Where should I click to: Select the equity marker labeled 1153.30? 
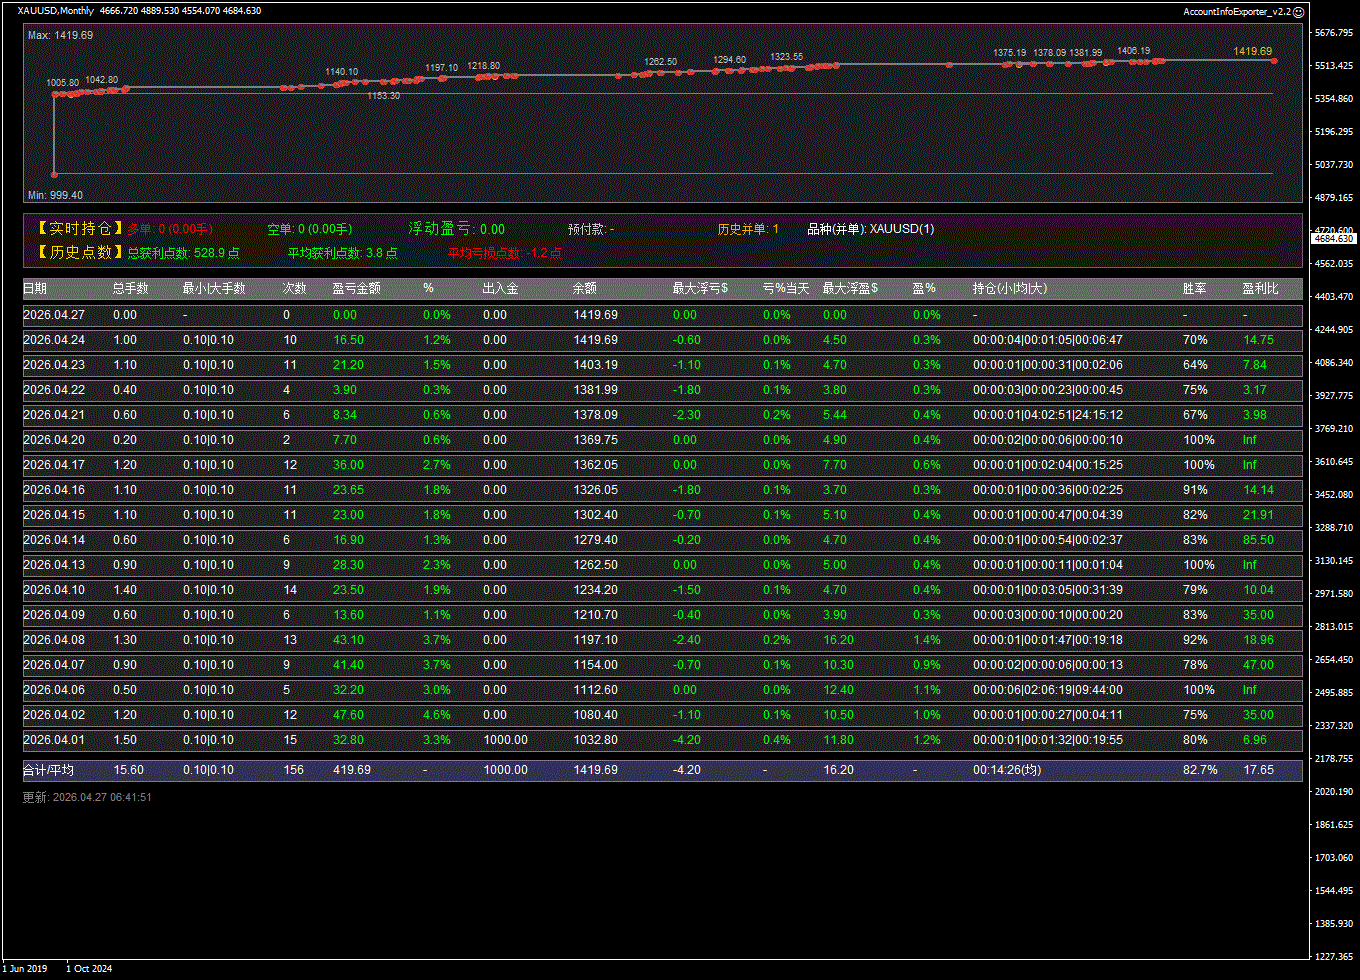pos(384,84)
